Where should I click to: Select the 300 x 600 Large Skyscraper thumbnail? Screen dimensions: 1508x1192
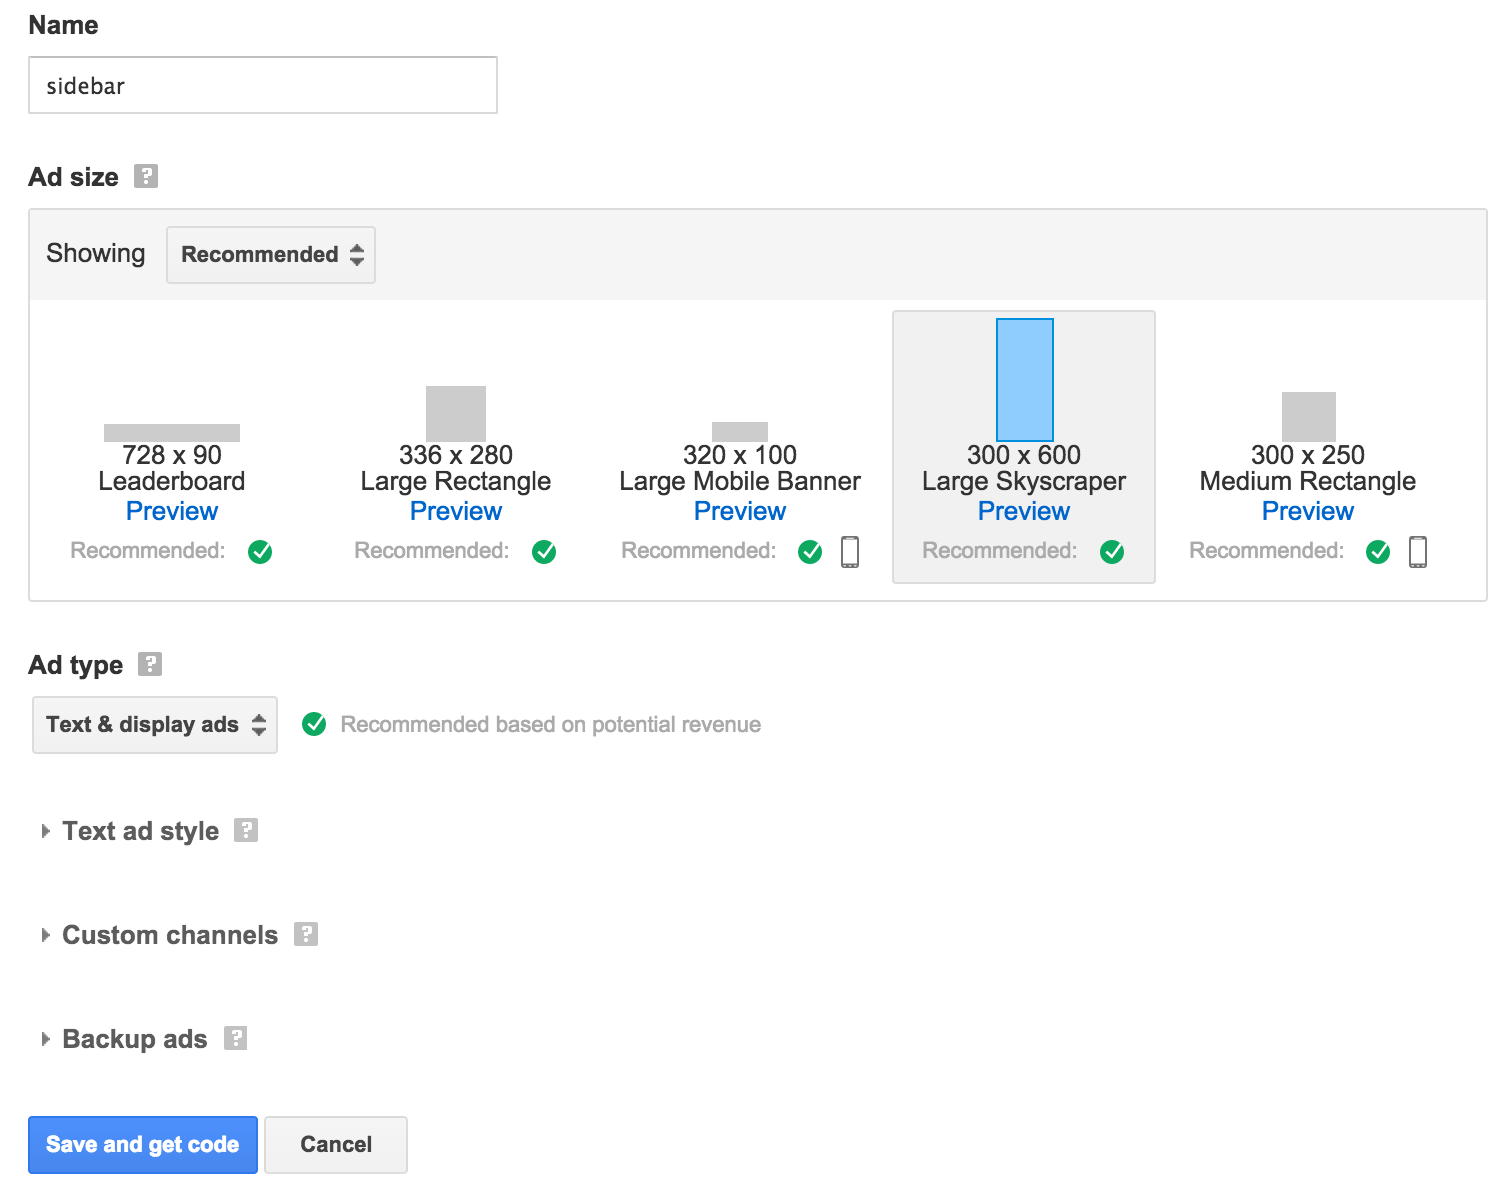(1025, 380)
